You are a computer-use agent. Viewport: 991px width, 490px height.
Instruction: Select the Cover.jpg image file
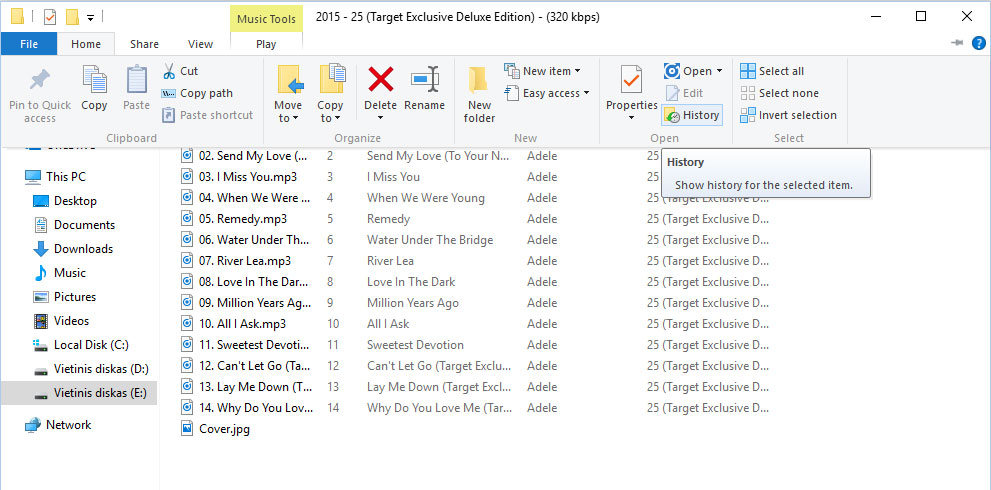[x=216, y=429]
